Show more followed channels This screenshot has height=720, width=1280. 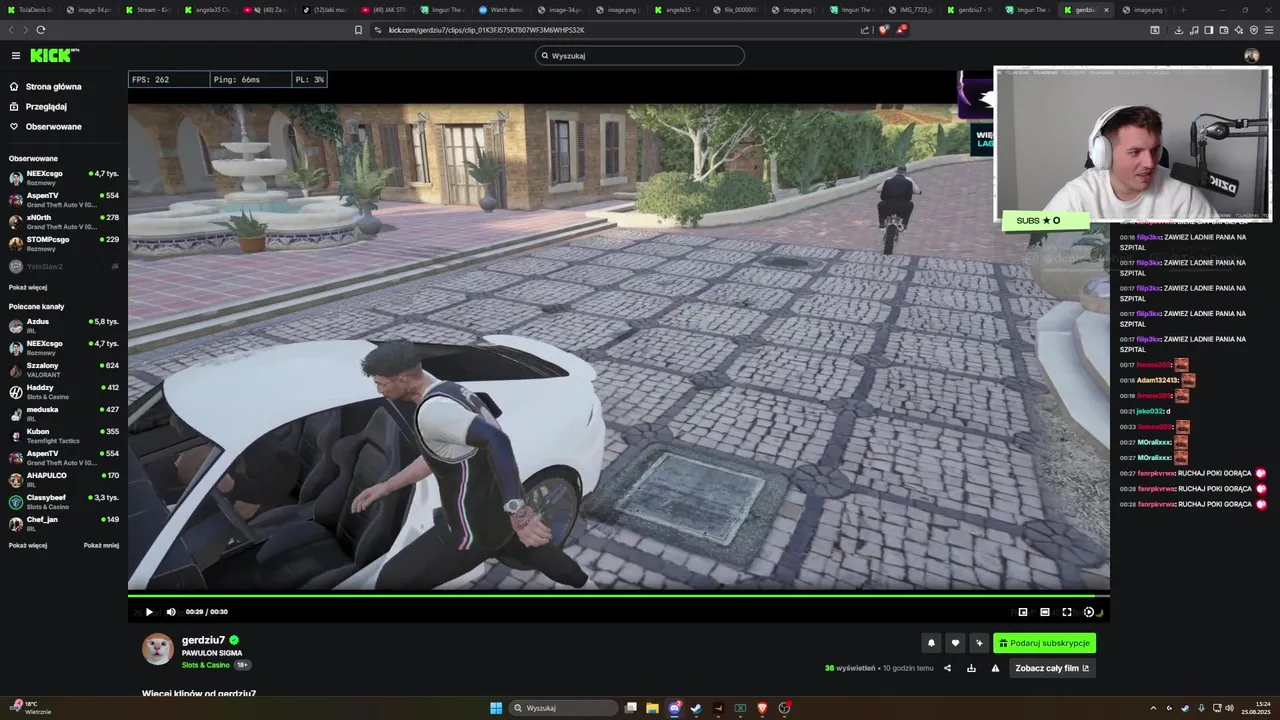click(x=28, y=287)
